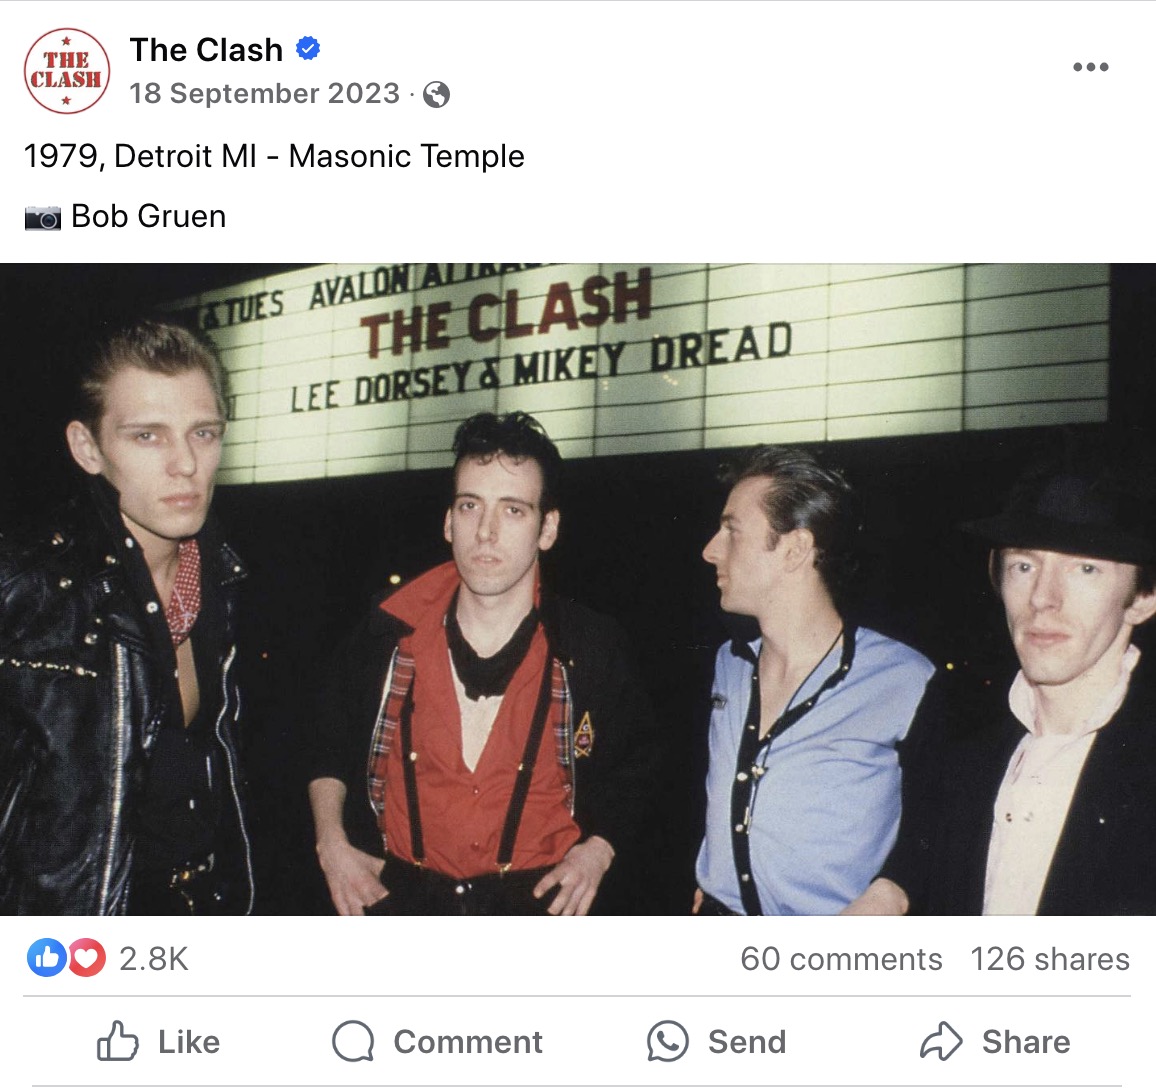Click the camera emoji before Bob Gruen

pos(43,218)
